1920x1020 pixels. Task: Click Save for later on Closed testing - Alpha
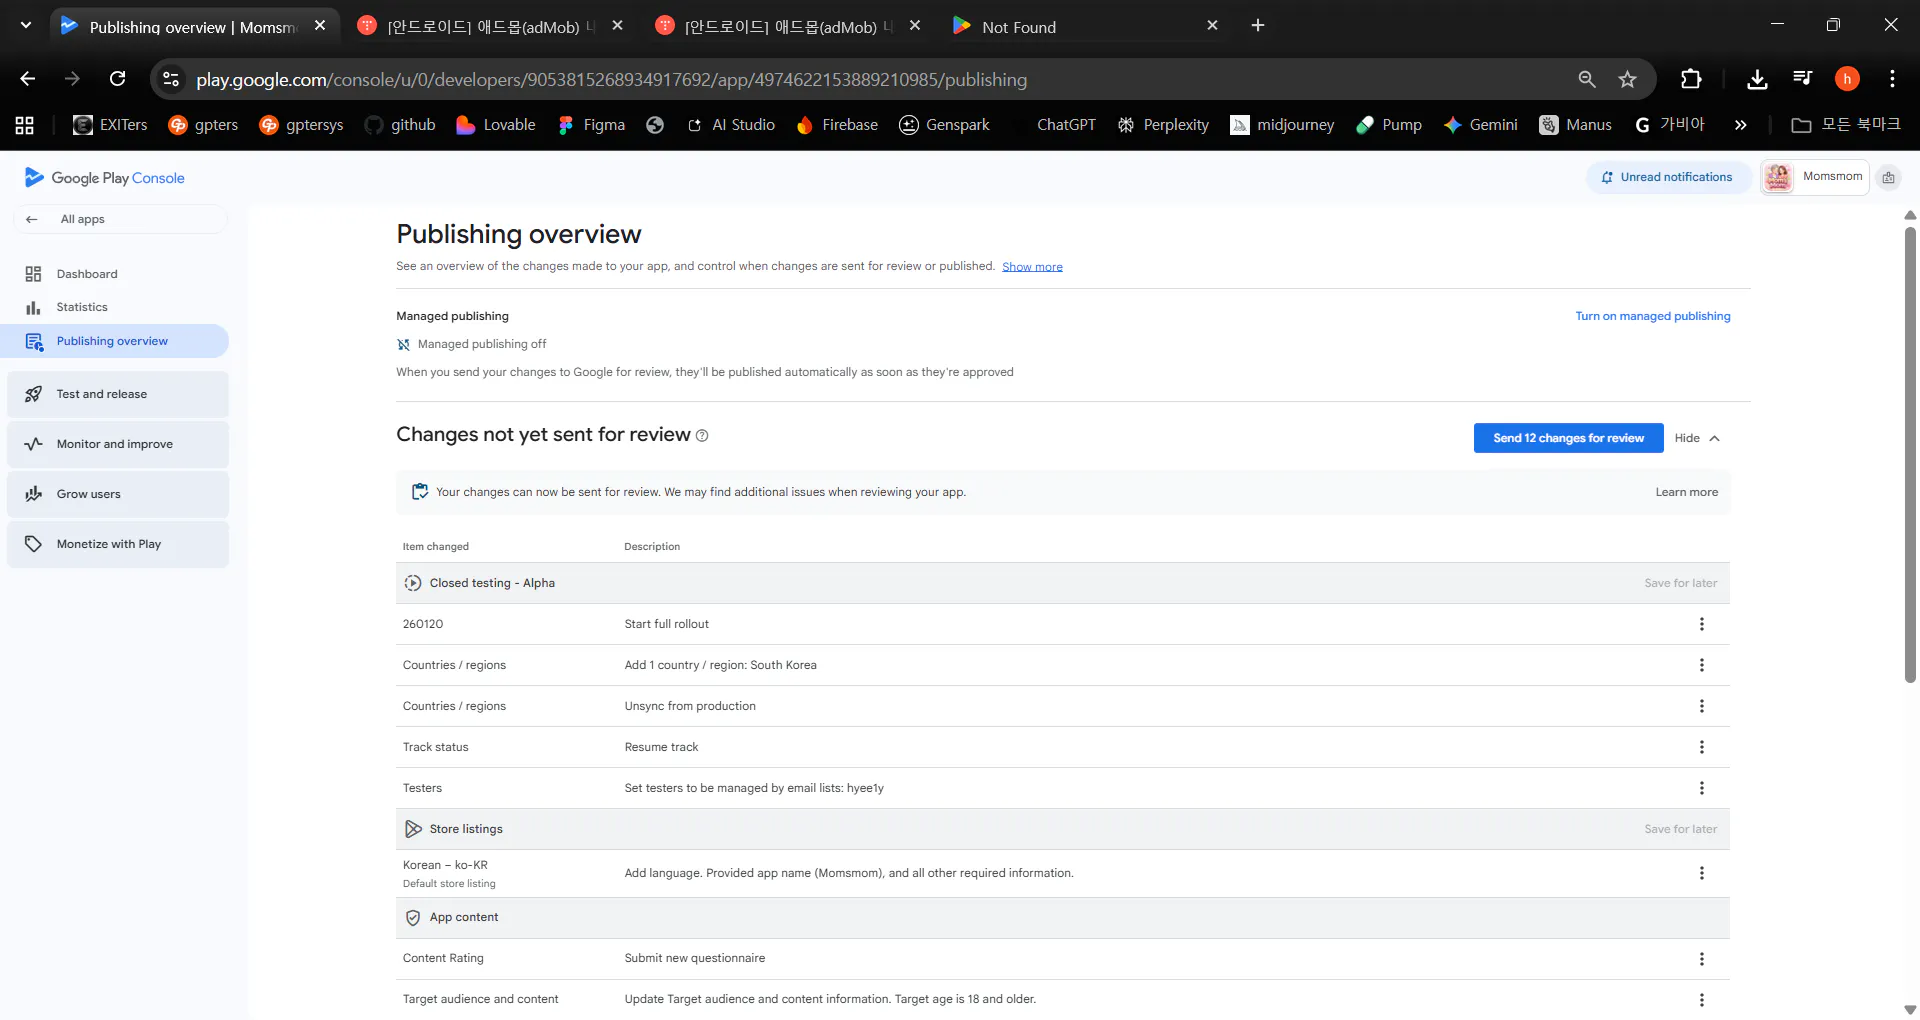coord(1680,583)
